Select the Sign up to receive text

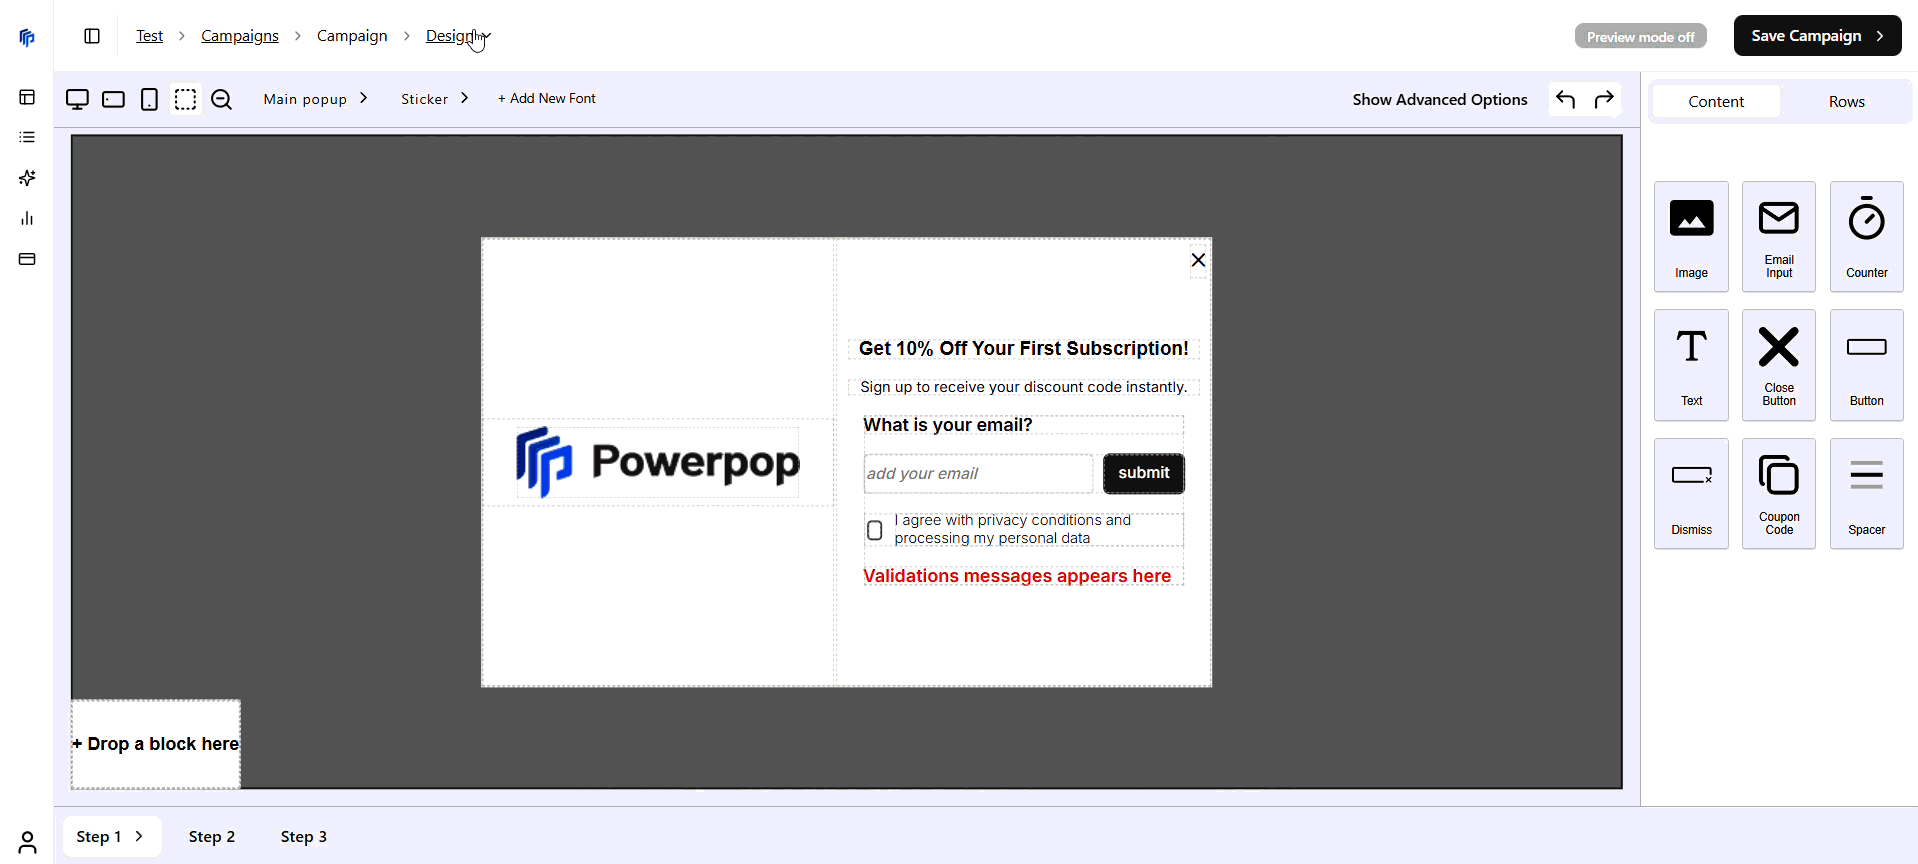click(1023, 387)
